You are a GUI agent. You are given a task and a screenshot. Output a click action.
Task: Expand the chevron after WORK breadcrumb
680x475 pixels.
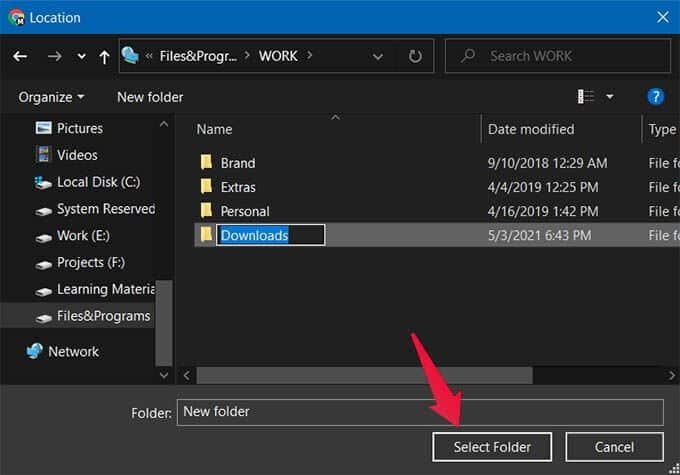pos(310,56)
